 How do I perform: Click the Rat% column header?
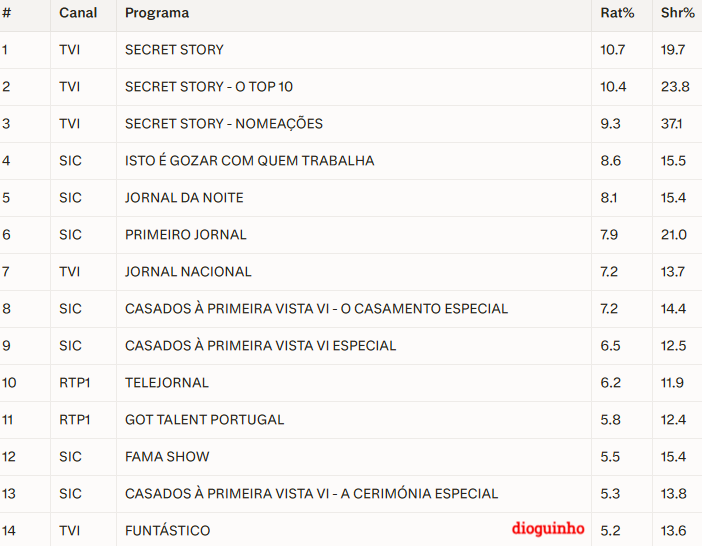[617, 13]
